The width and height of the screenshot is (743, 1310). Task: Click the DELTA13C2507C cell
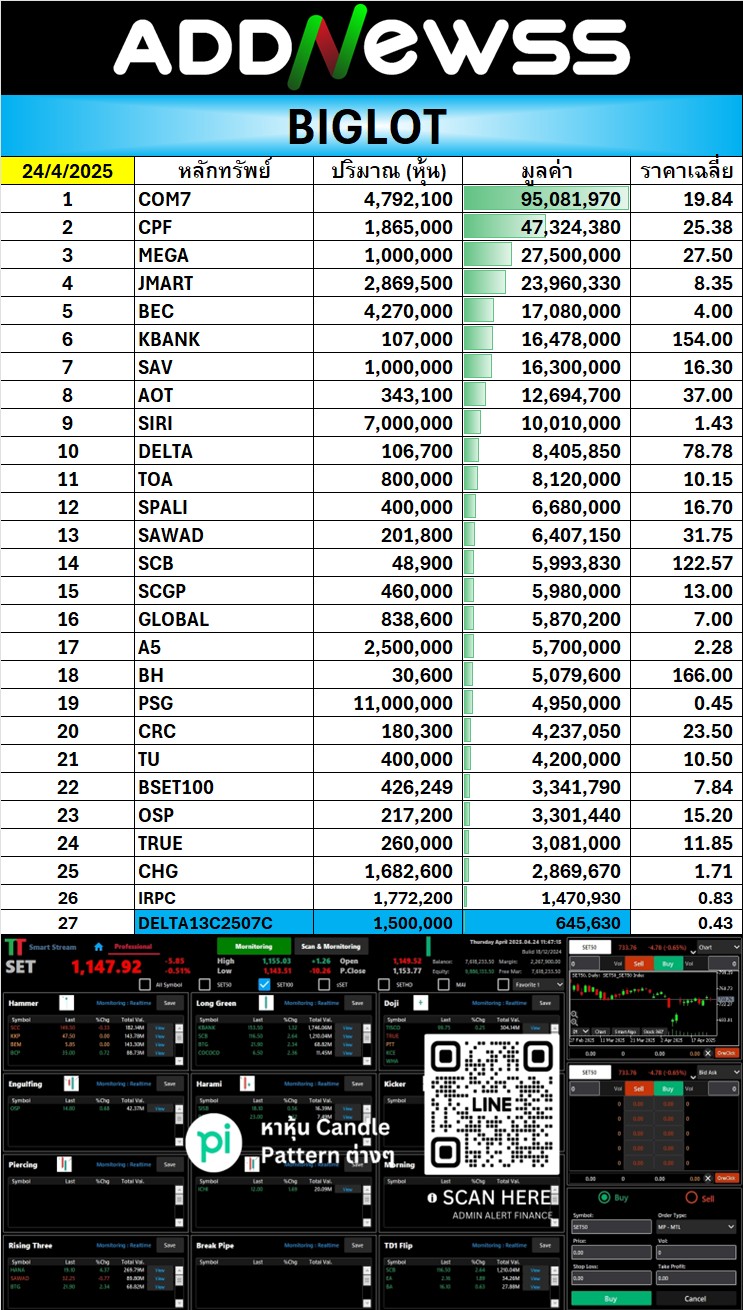[224, 922]
